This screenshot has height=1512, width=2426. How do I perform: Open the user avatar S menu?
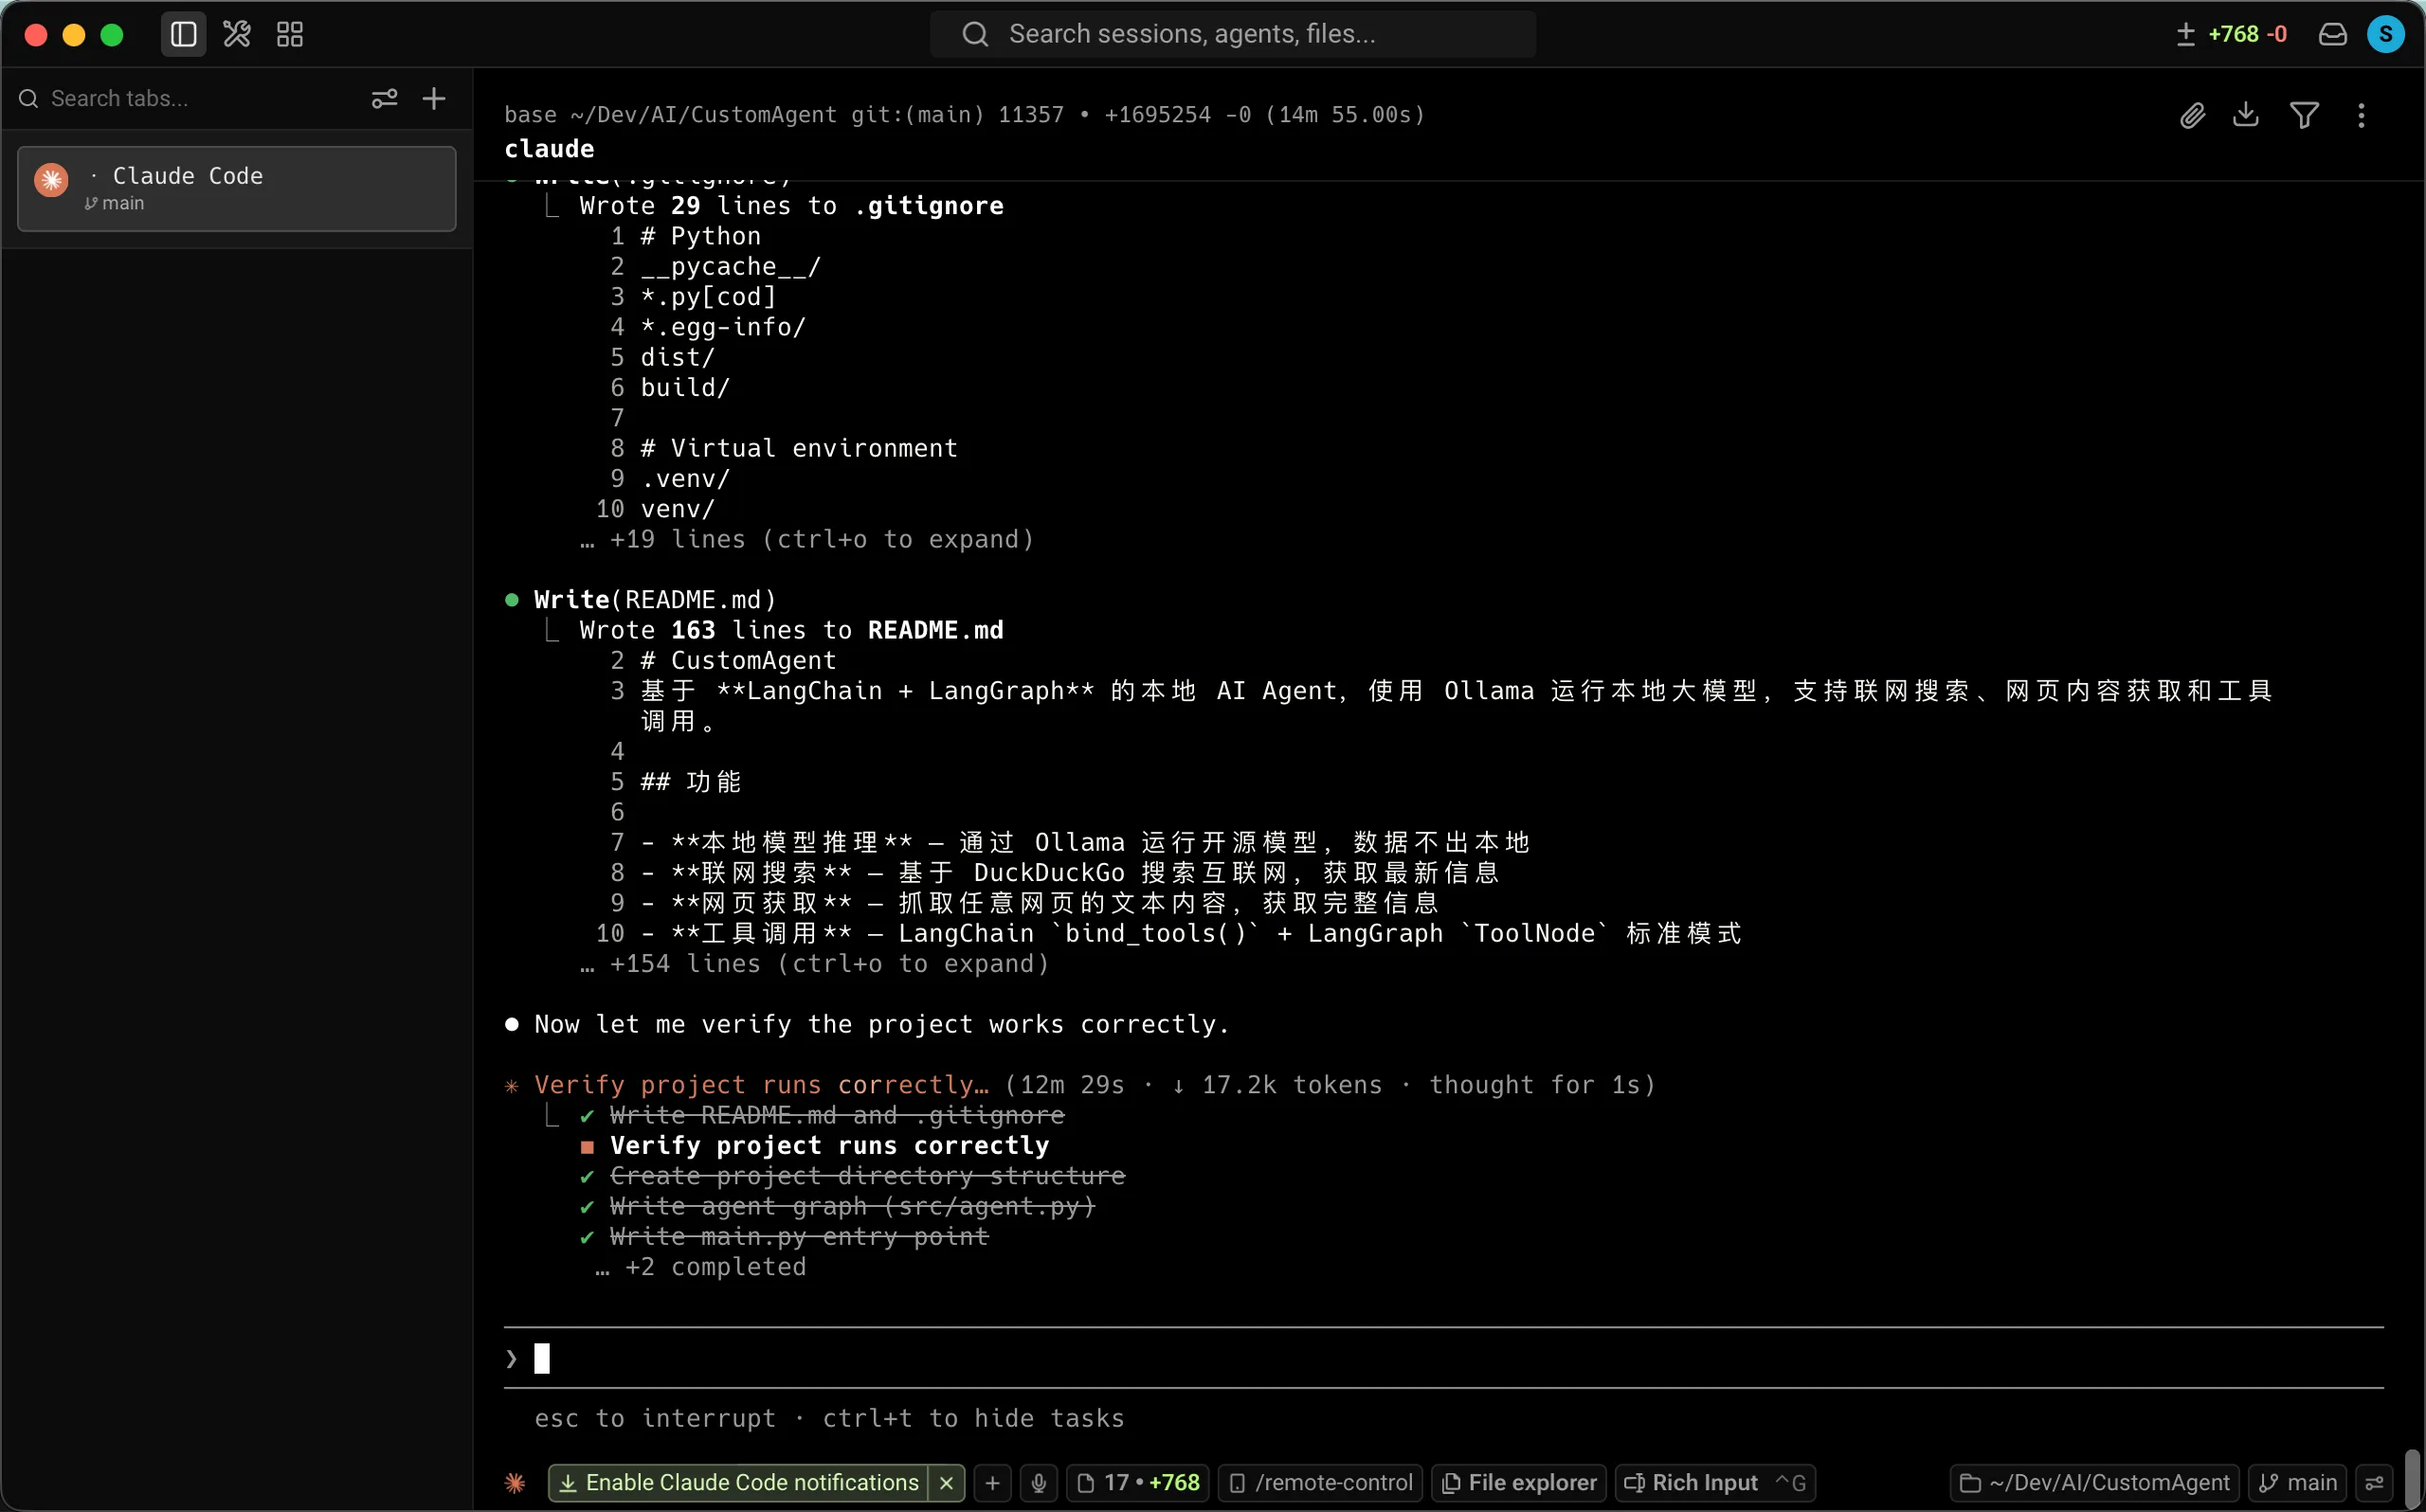pyautogui.click(x=2386, y=34)
